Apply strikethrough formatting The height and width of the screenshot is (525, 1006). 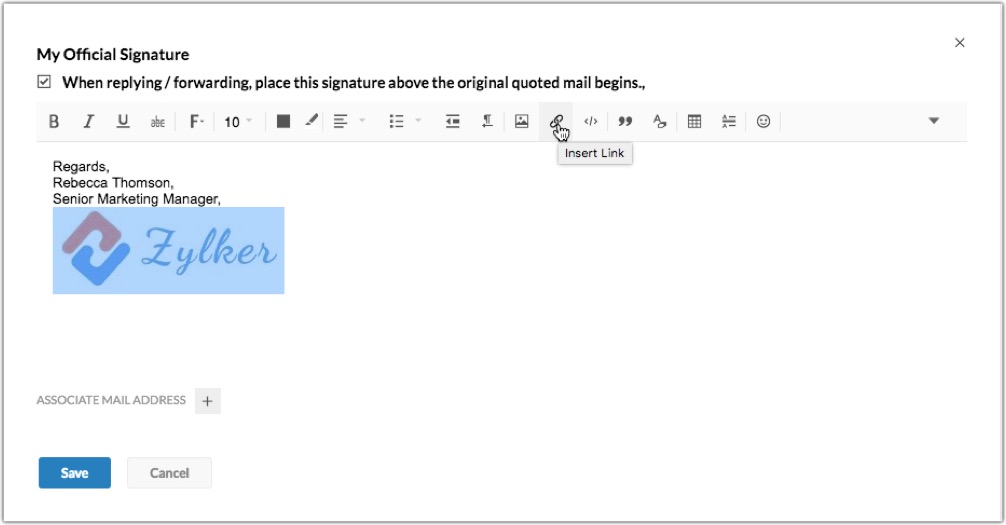[157, 121]
